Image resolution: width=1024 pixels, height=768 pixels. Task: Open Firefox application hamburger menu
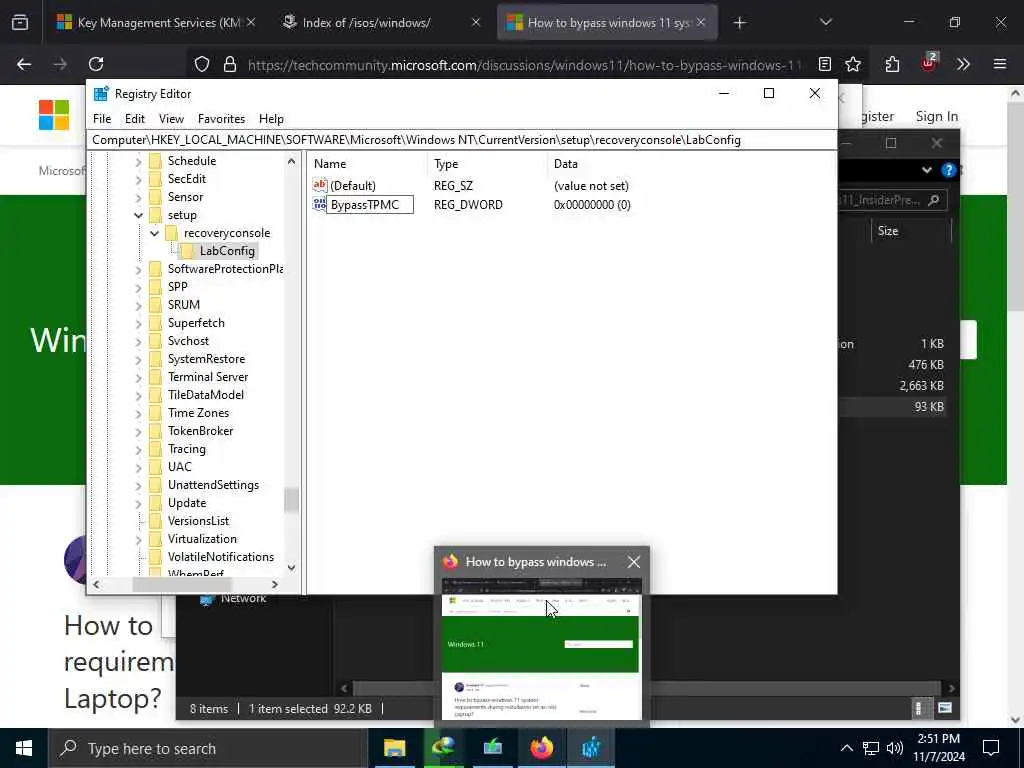1000,64
